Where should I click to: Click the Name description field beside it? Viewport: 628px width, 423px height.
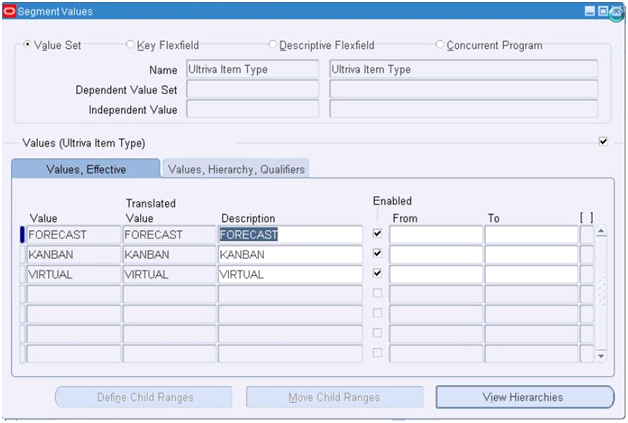click(464, 69)
